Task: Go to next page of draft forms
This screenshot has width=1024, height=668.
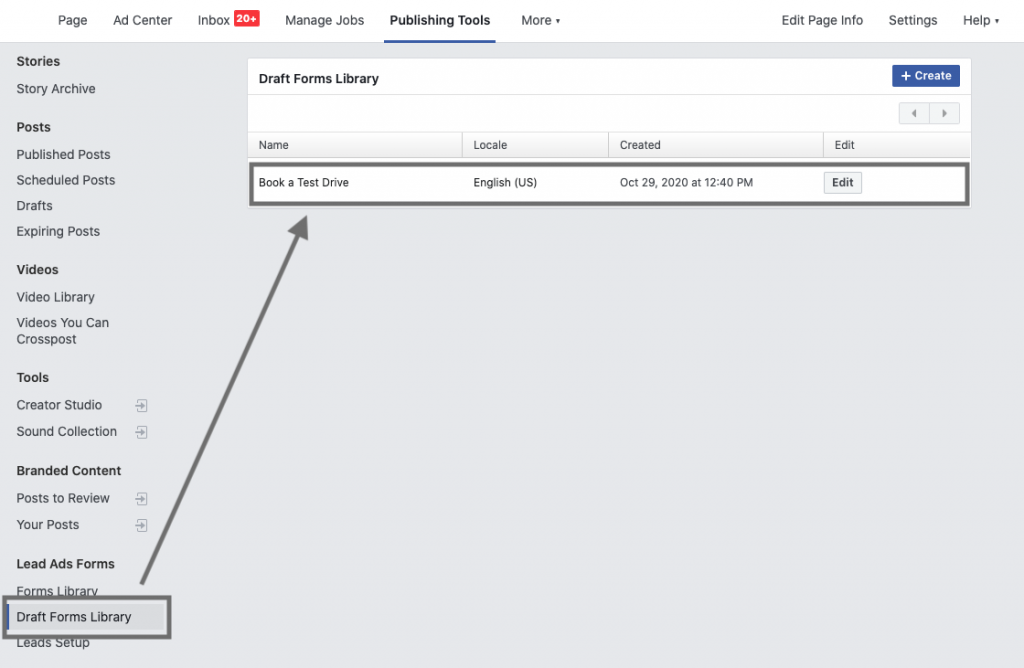Action: pyautogui.click(x=944, y=114)
